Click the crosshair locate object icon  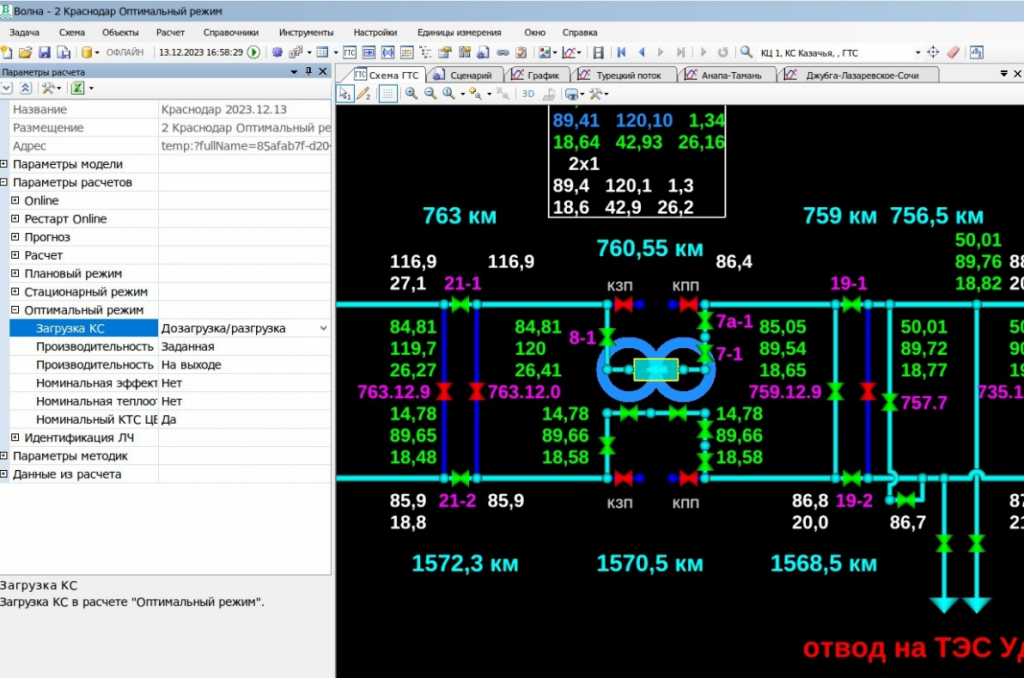(x=933, y=52)
